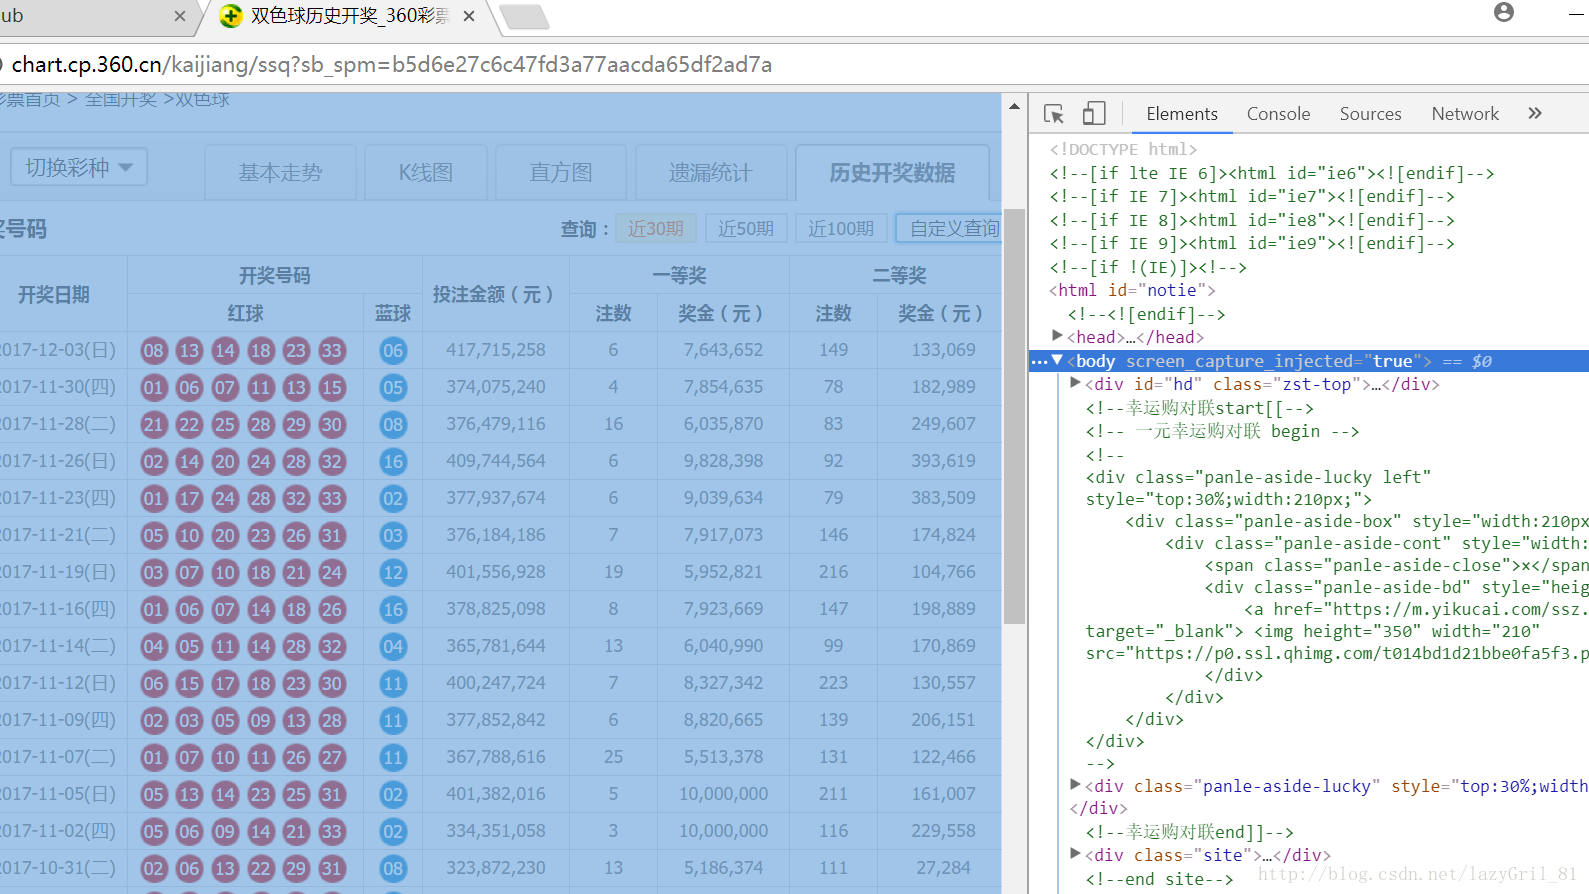
Task: Close the 双色球历史开奖 browser tab
Action: (469, 16)
